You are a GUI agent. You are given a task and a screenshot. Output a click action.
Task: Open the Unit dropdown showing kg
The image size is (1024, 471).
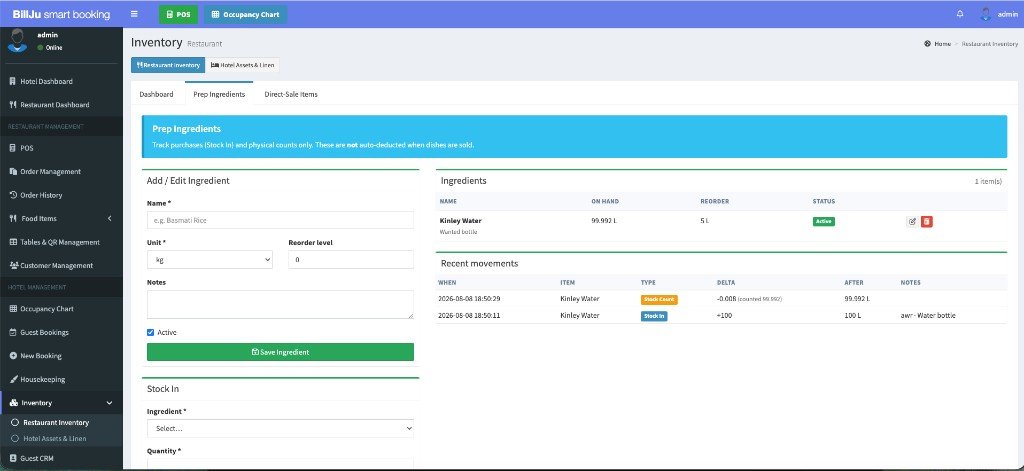(210, 260)
